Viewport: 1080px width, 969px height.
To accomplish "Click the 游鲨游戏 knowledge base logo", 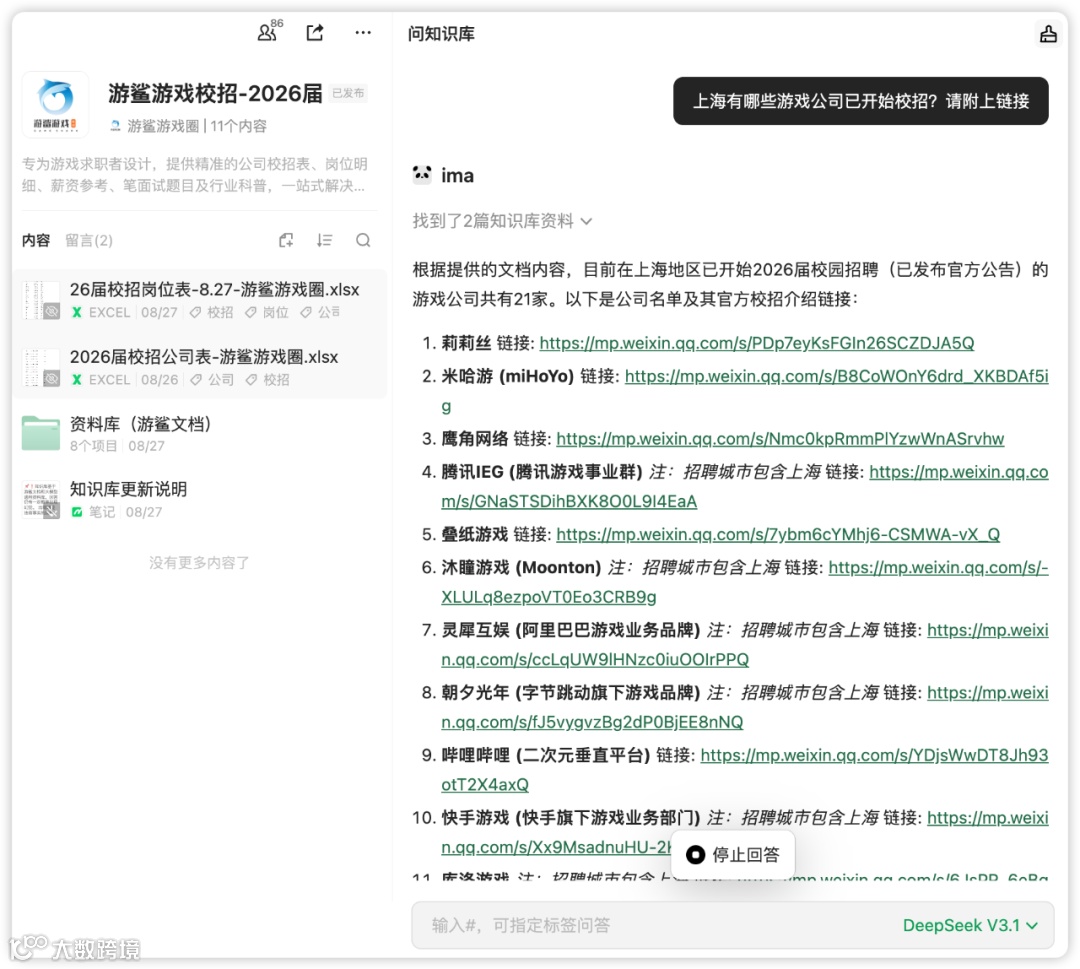I will (55, 104).
